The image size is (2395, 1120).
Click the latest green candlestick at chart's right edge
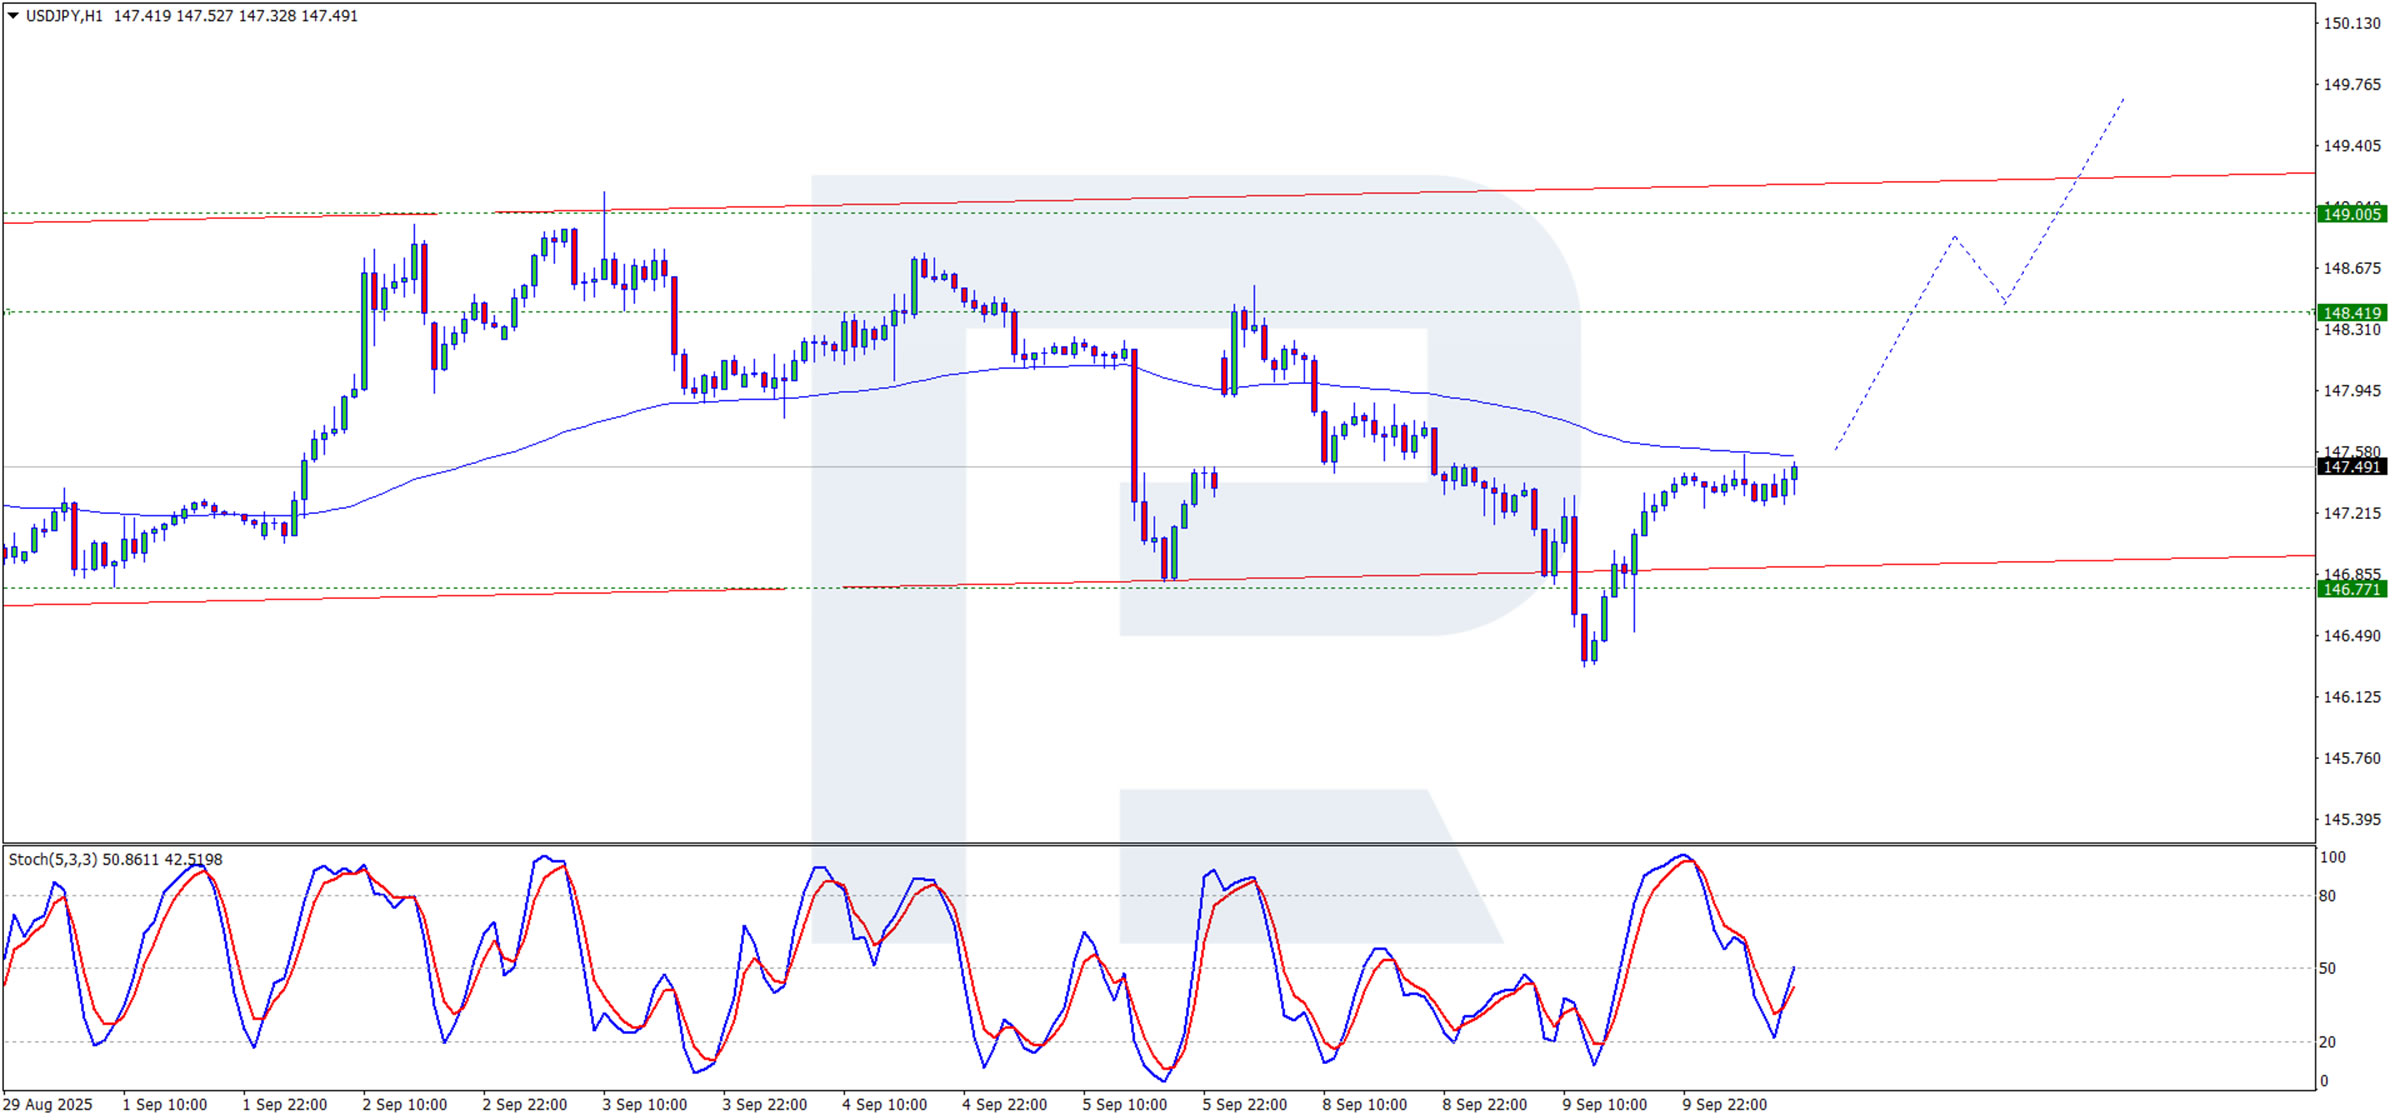point(1794,472)
